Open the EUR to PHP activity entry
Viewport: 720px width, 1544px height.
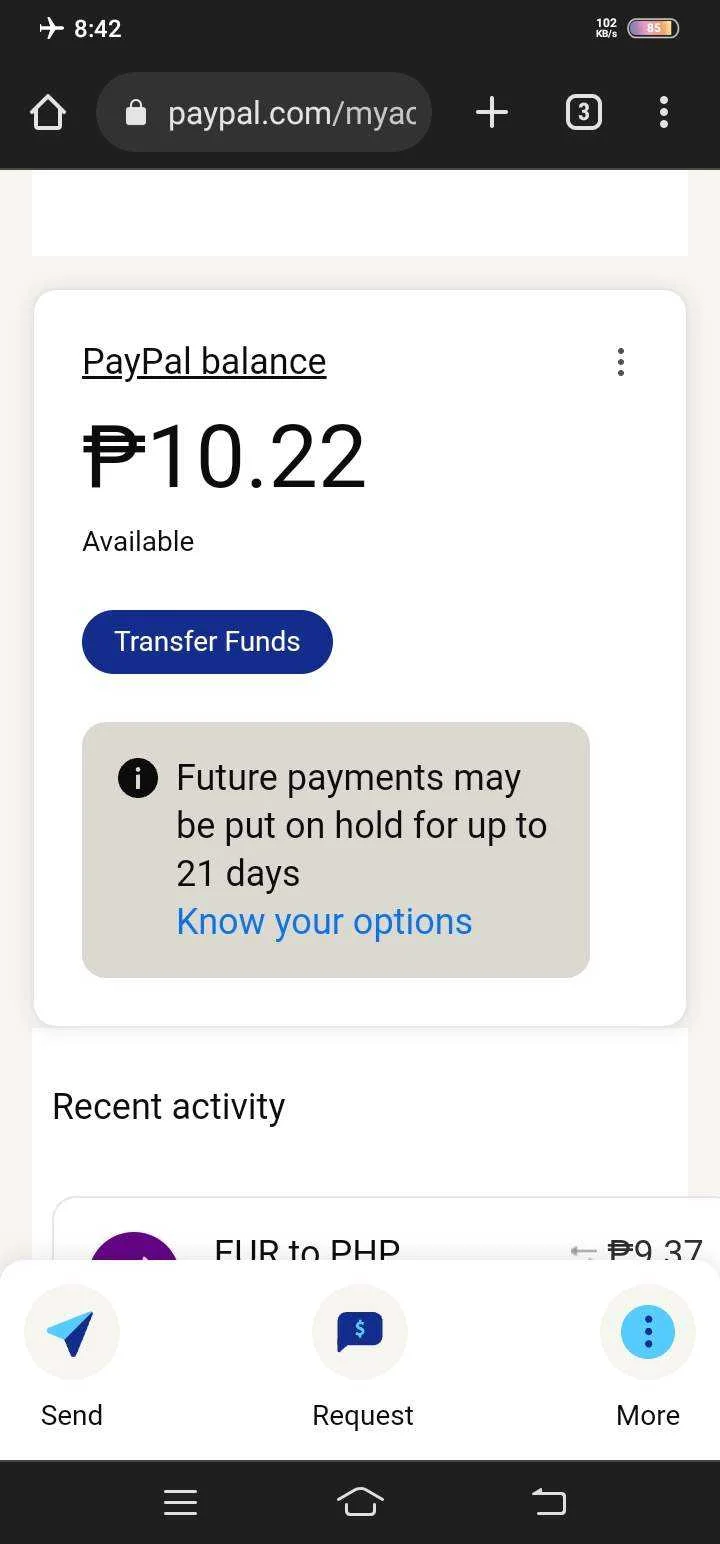pyautogui.click(x=386, y=1230)
